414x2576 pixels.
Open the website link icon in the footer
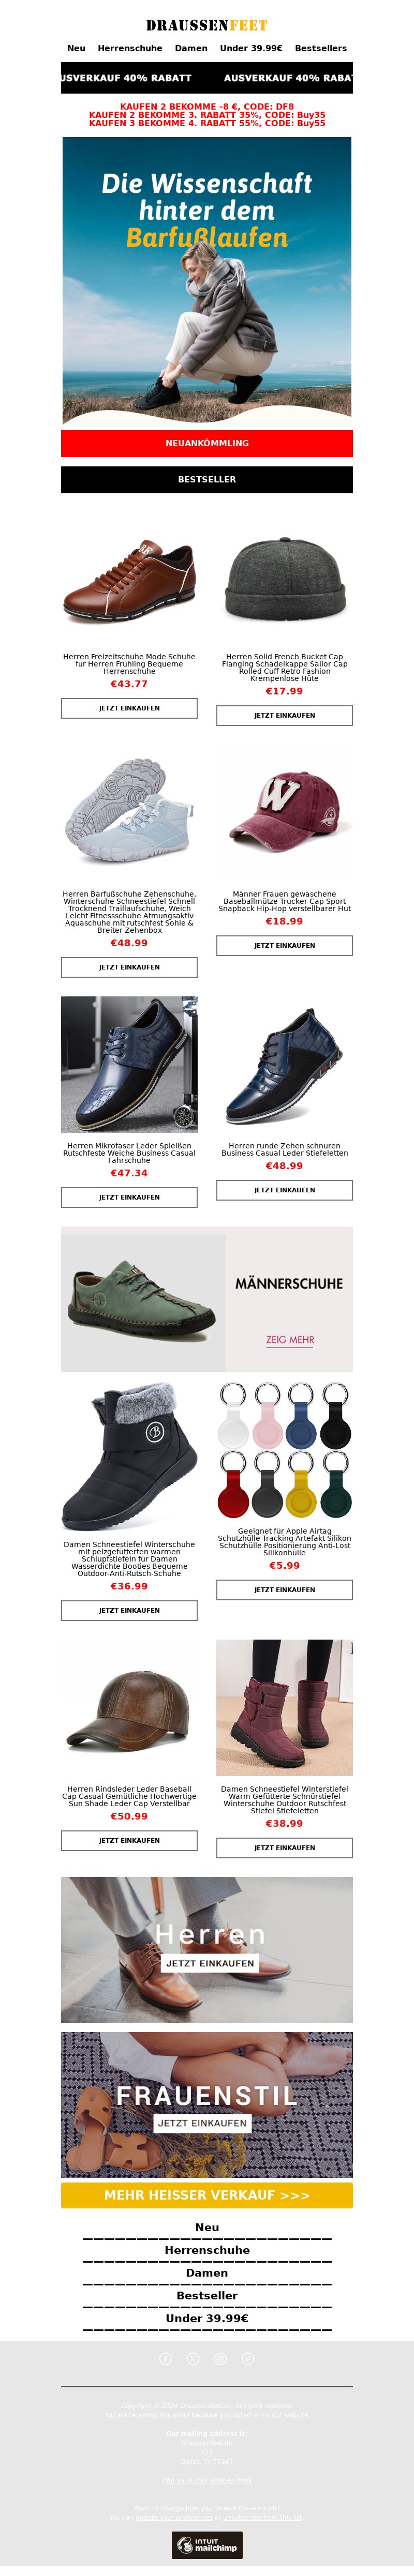coord(248,2358)
